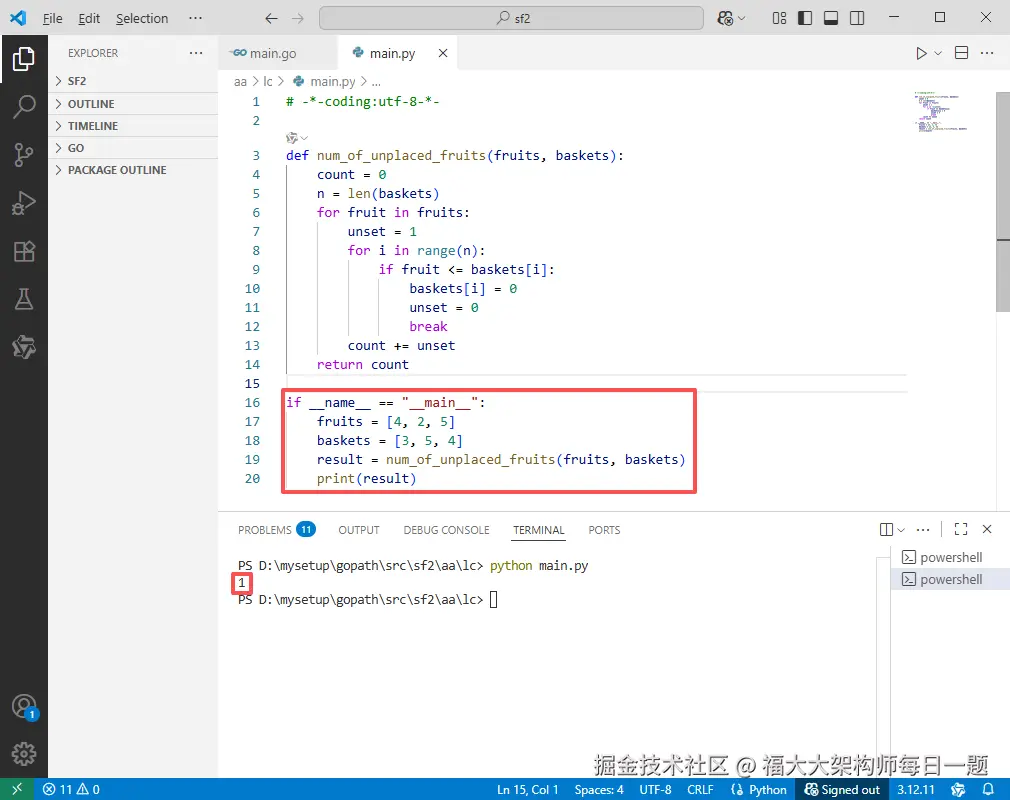Image resolution: width=1010 pixels, height=800 pixels.
Task: Maximize the terminal panel size
Action: coord(961,529)
